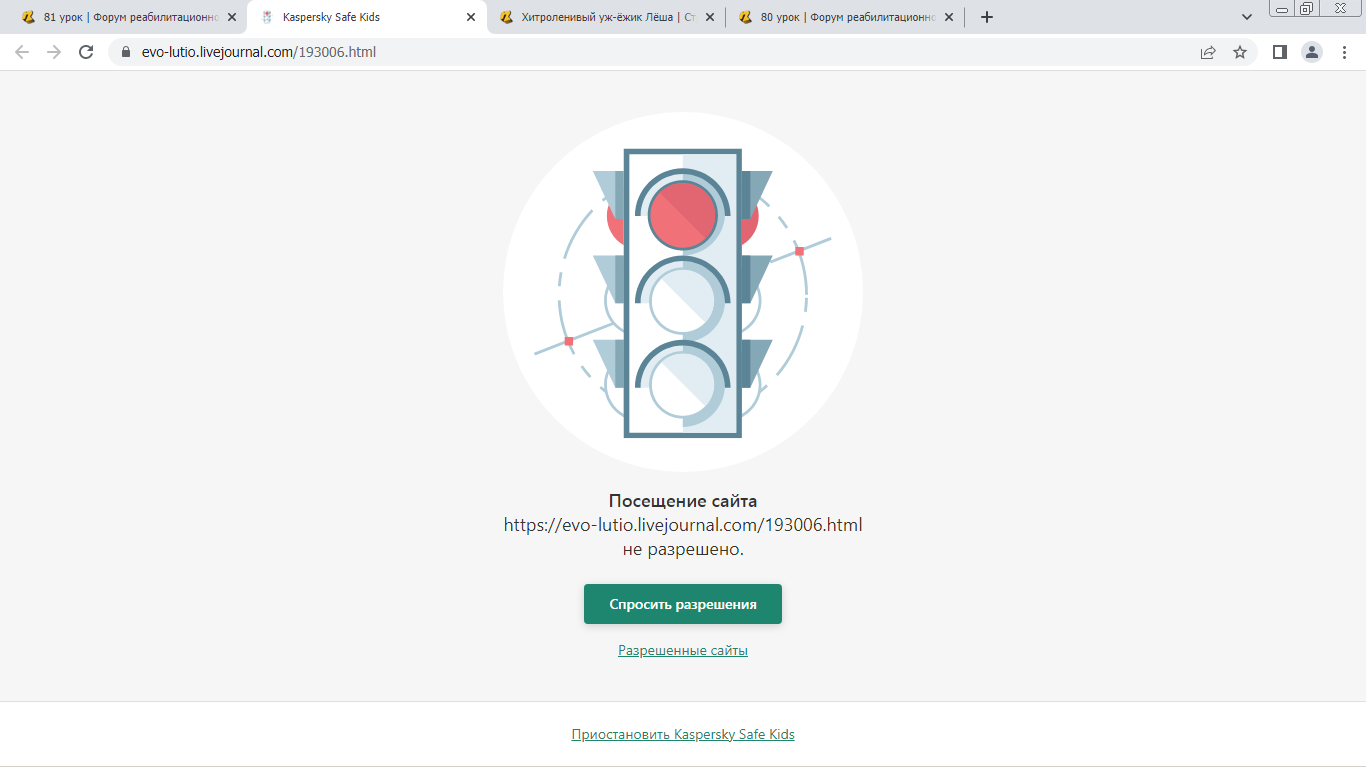The height and width of the screenshot is (768, 1366).
Task: Expand the tab search dropdown arrow
Action: (x=1247, y=17)
